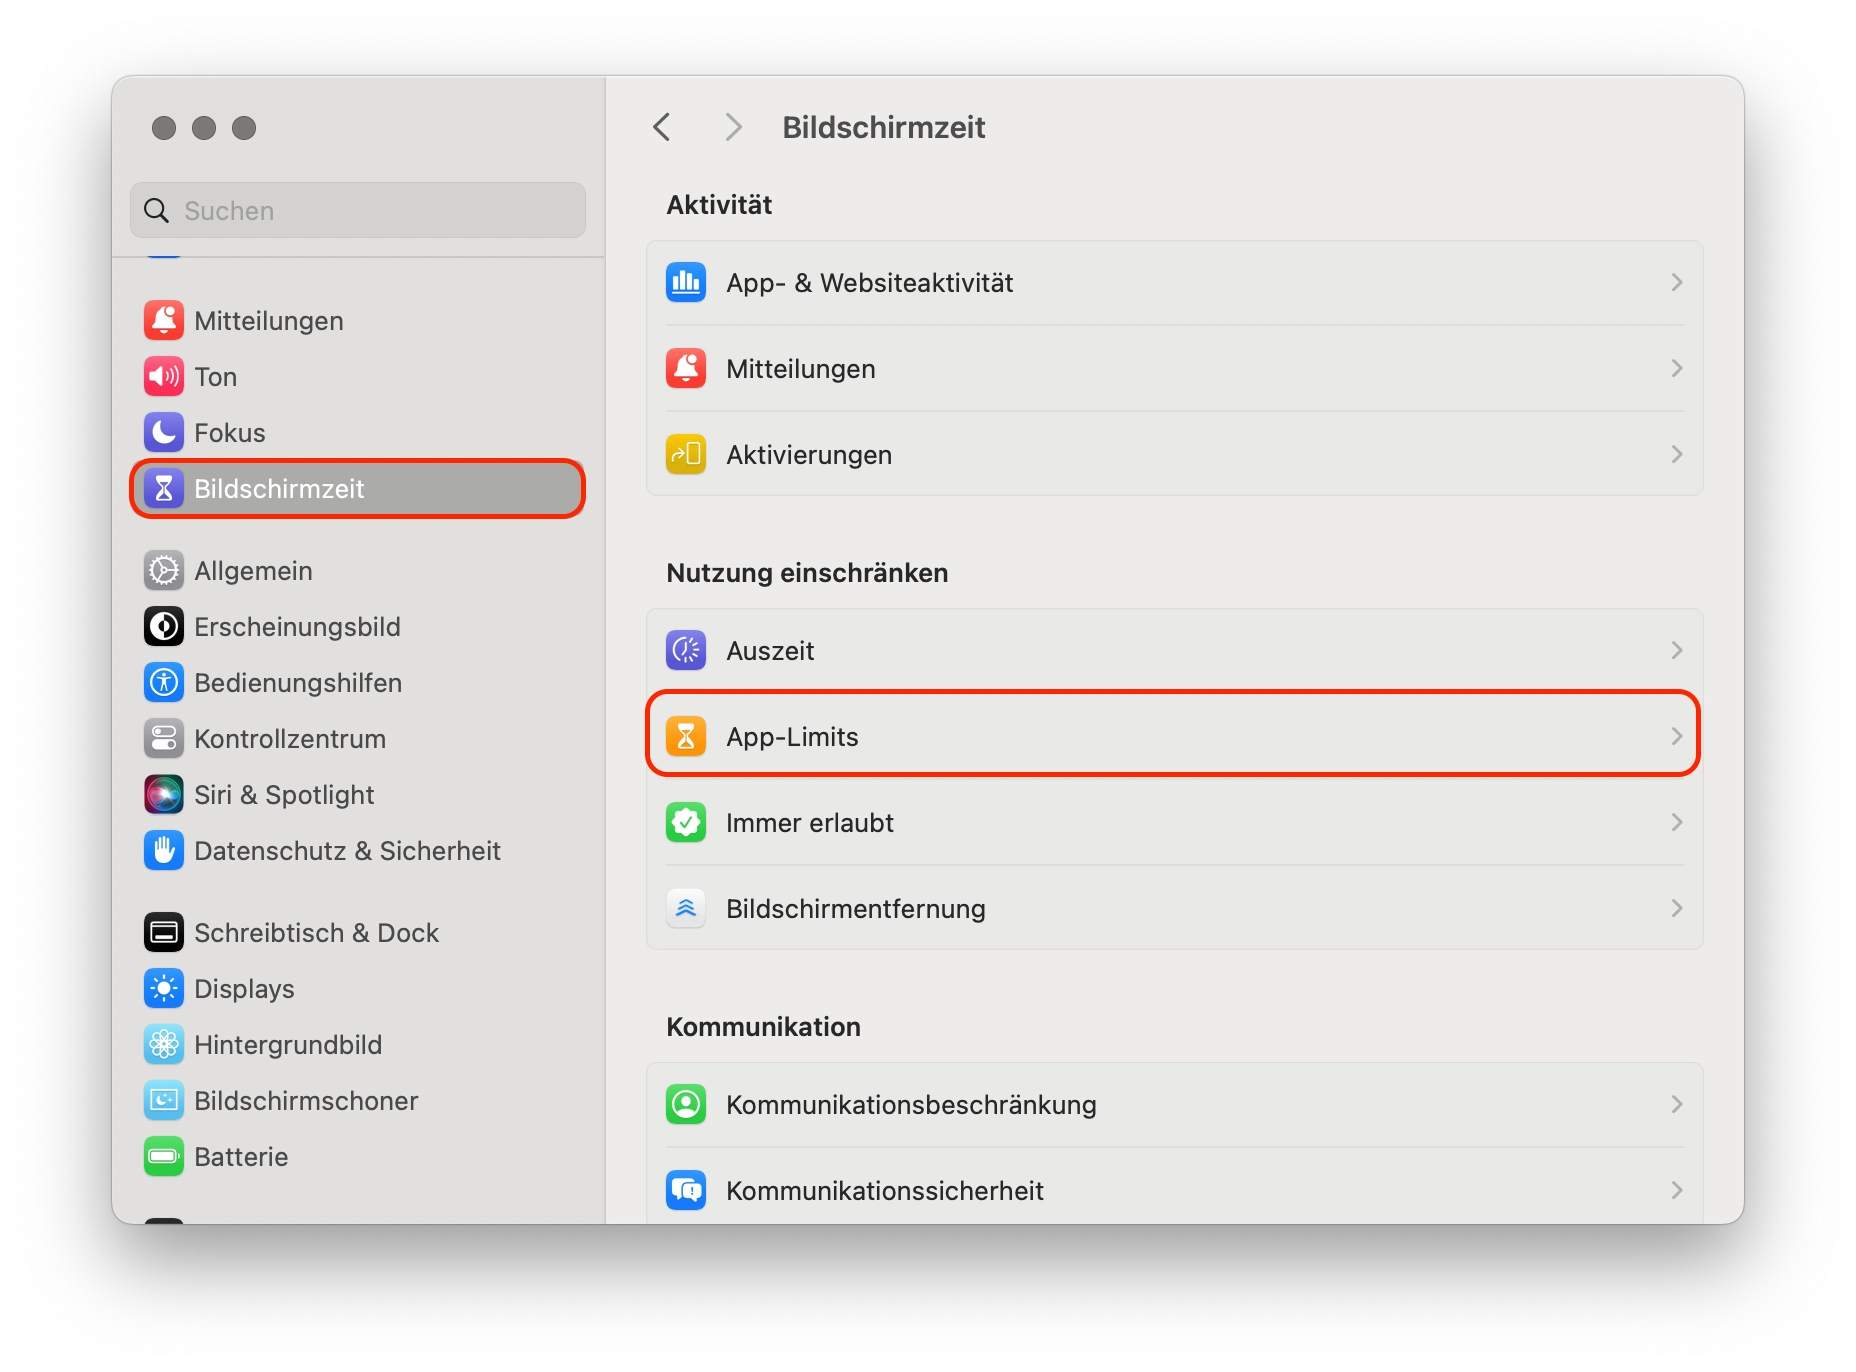Open Immer erlaubt via its chevron

[x=1677, y=823]
